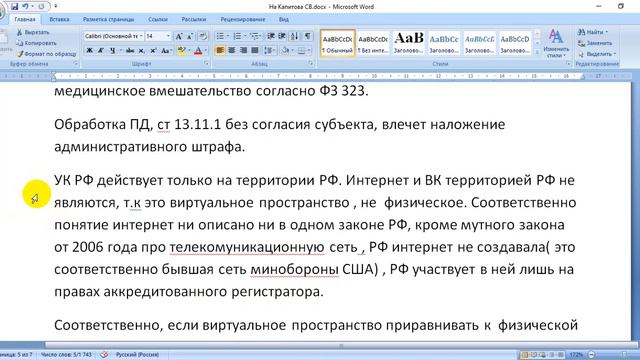Start a numbered list
640x360 pixels.
click(x=237, y=36)
